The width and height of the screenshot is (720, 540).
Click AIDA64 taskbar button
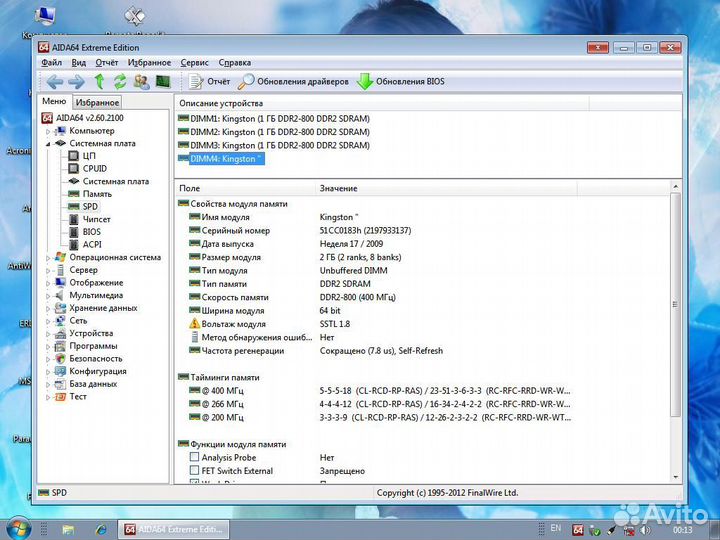coord(174,529)
